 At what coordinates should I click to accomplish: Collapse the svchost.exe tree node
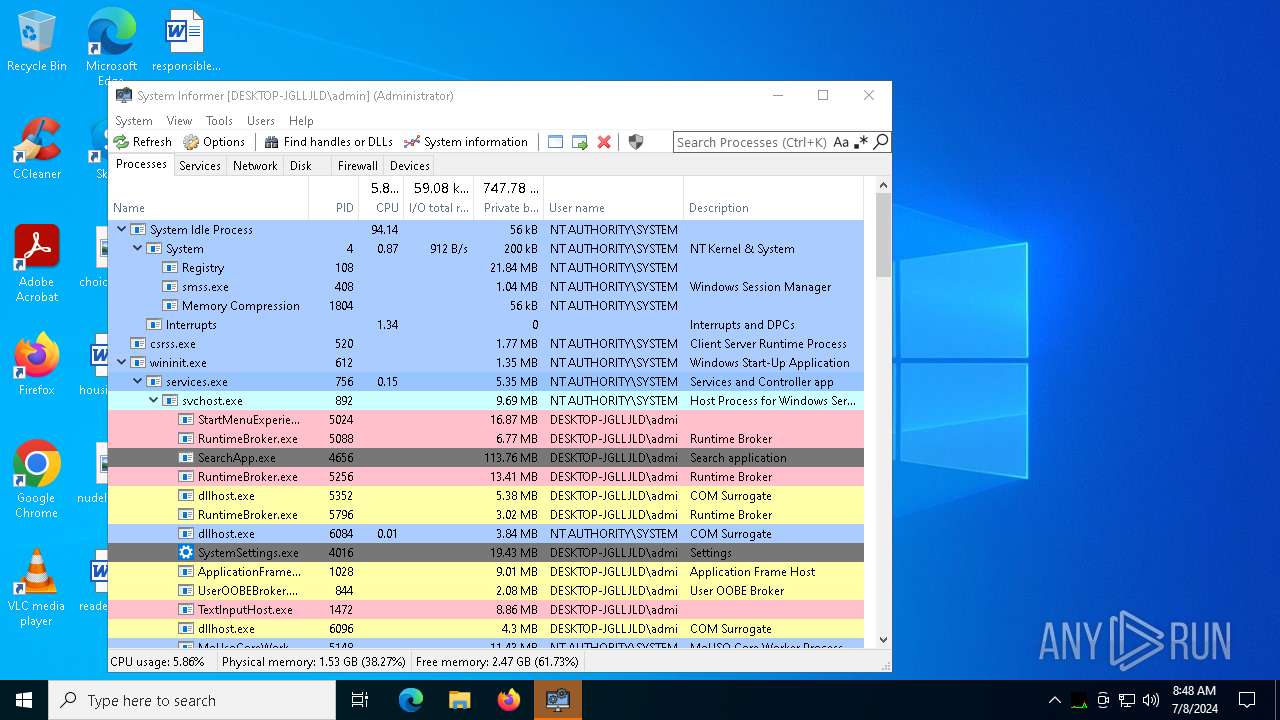pos(154,401)
